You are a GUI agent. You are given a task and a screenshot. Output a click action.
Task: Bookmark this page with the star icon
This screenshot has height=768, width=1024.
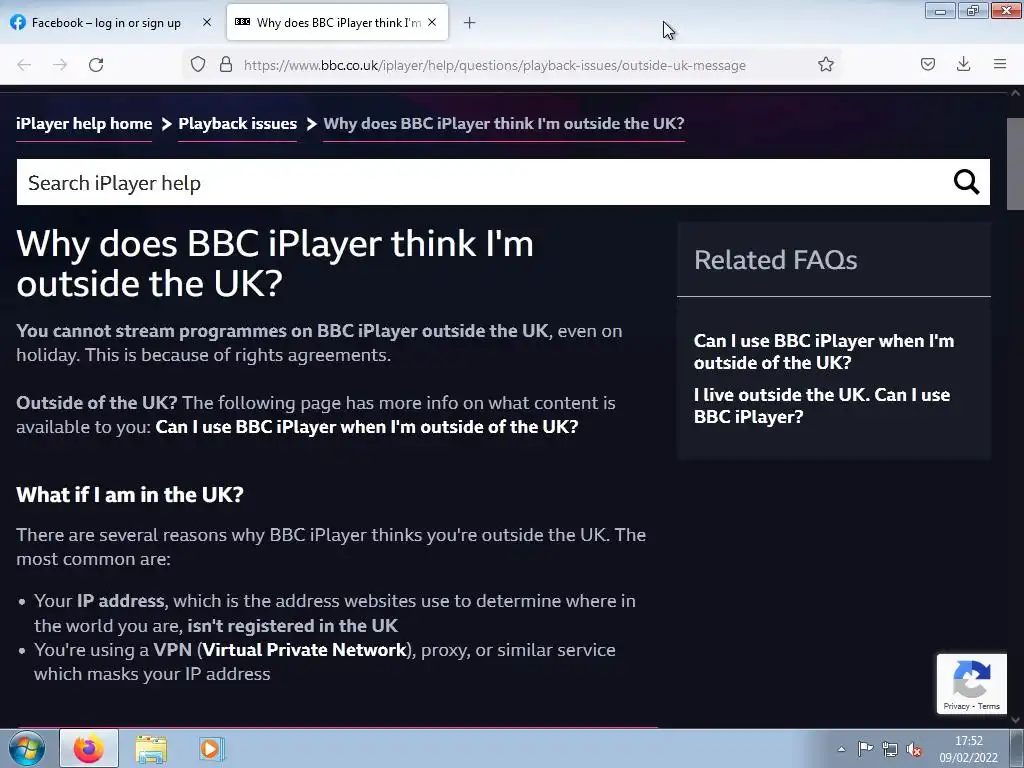tap(825, 64)
